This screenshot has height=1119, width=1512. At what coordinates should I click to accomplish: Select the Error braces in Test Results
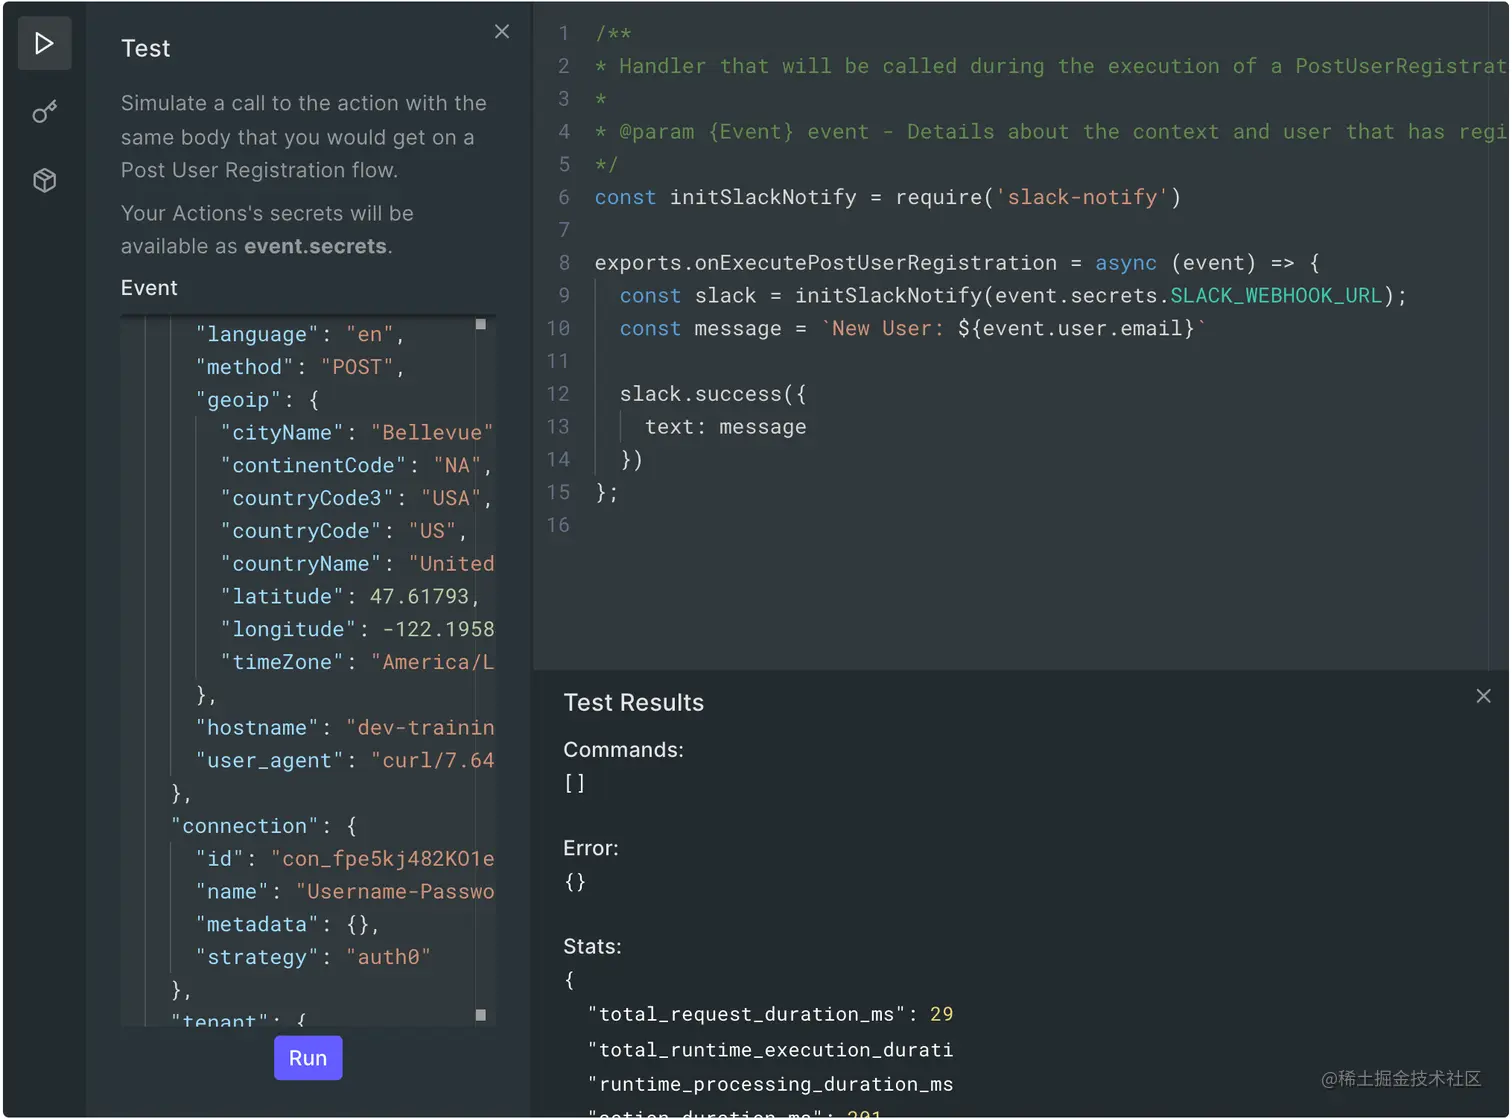574,881
